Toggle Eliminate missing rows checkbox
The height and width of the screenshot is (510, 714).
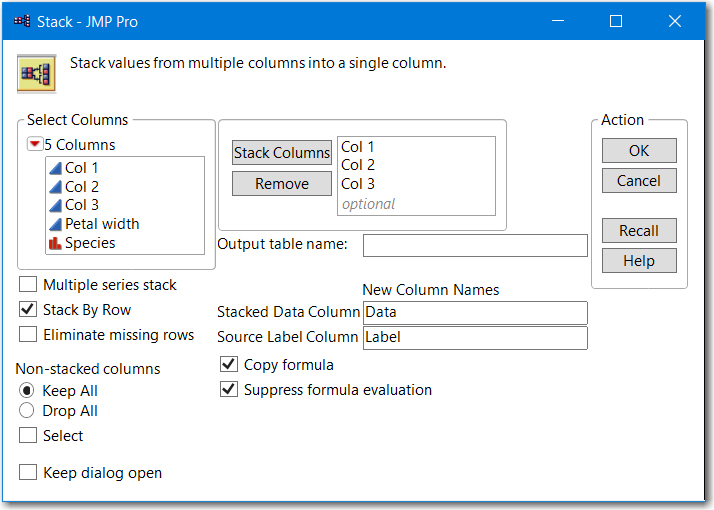(28, 335)
